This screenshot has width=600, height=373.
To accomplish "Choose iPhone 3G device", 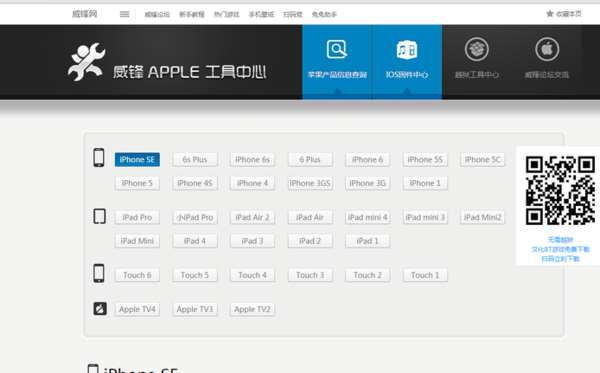I will [x=367, y=183].
